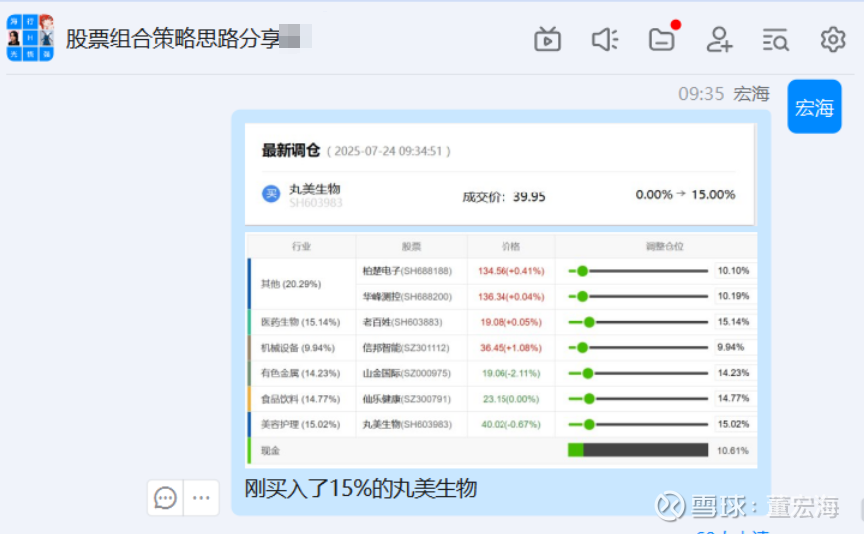Screen dimensions: 864x534
Task: Click the message text 刚买入了15%的丸美生物
Action: pos(360,488)
